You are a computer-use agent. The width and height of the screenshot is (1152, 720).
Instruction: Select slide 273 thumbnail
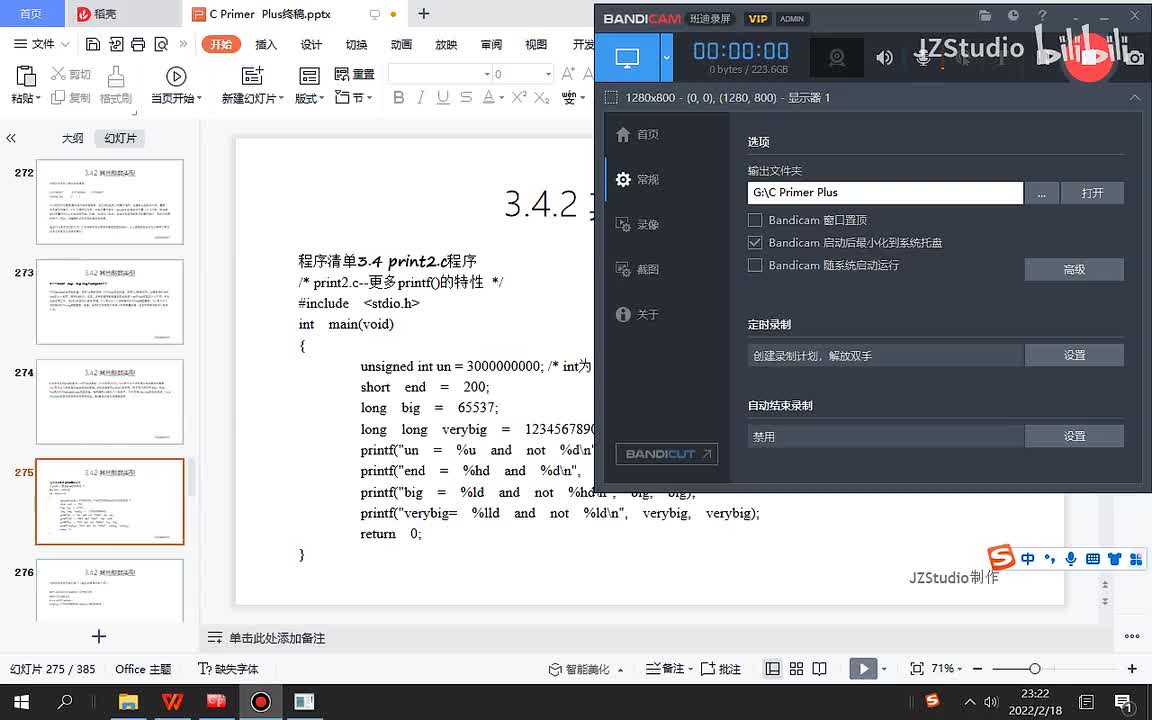(109, 301)
